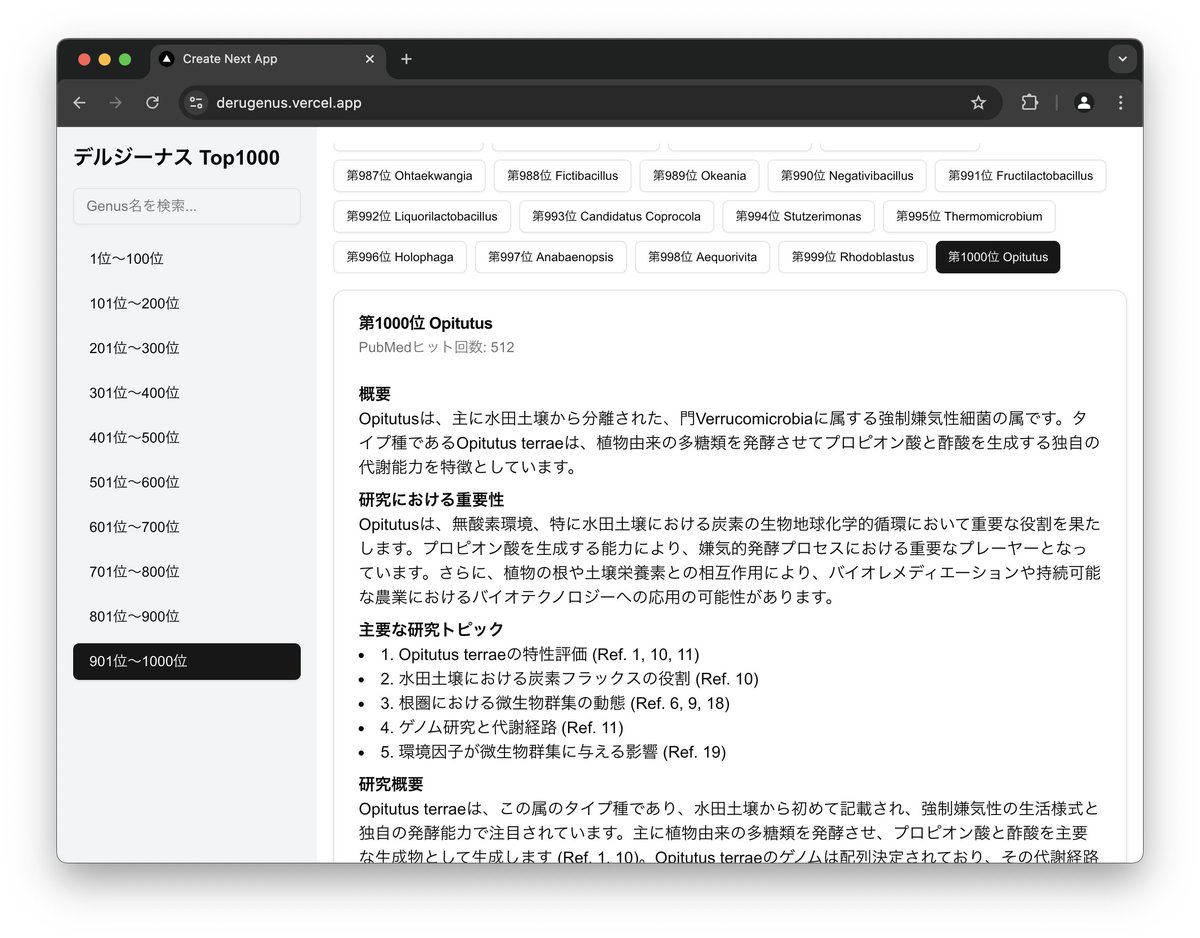
Task: Reload the current page
Action: 152,102
